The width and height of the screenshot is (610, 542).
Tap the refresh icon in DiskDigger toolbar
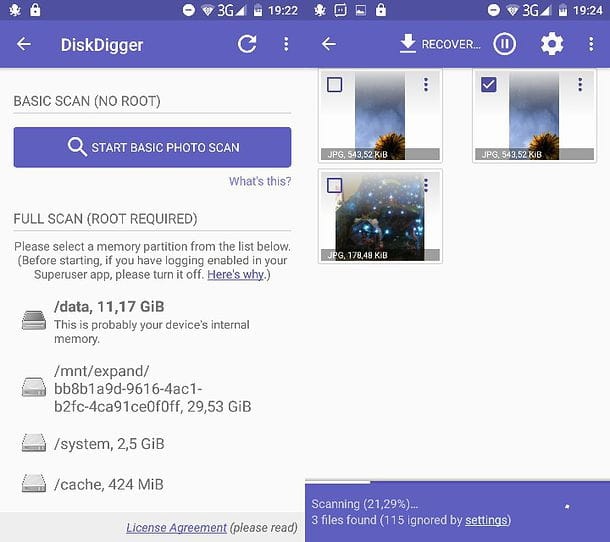tap(247, 44)
